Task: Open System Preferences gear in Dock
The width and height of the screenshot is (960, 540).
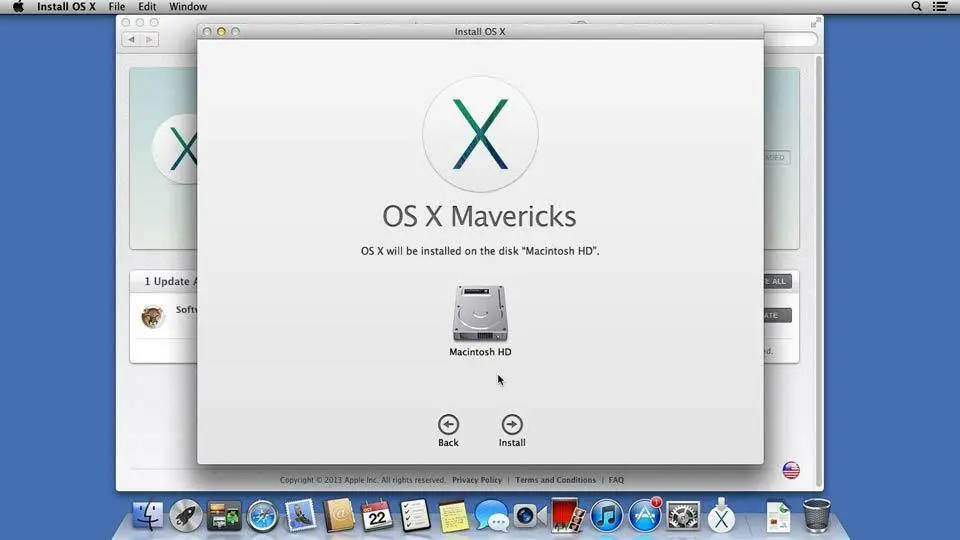Action: [x=683, y=516]
